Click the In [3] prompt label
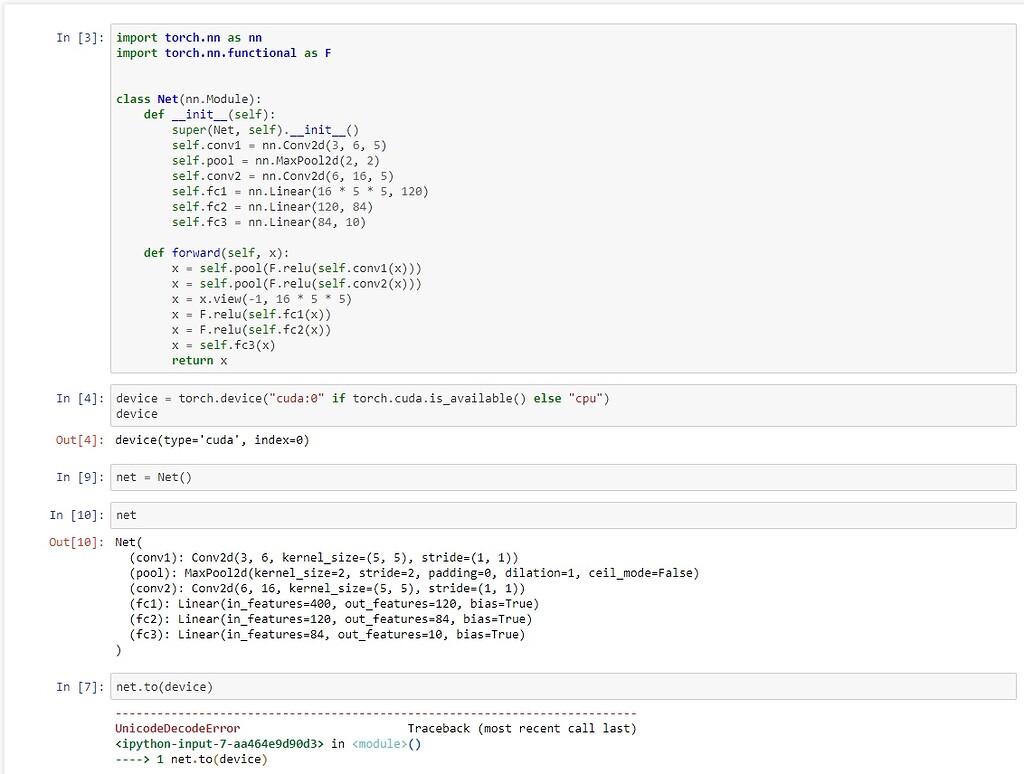Image resolution: width=1024 pixels, height=774 pixels. tap(79, 38)
